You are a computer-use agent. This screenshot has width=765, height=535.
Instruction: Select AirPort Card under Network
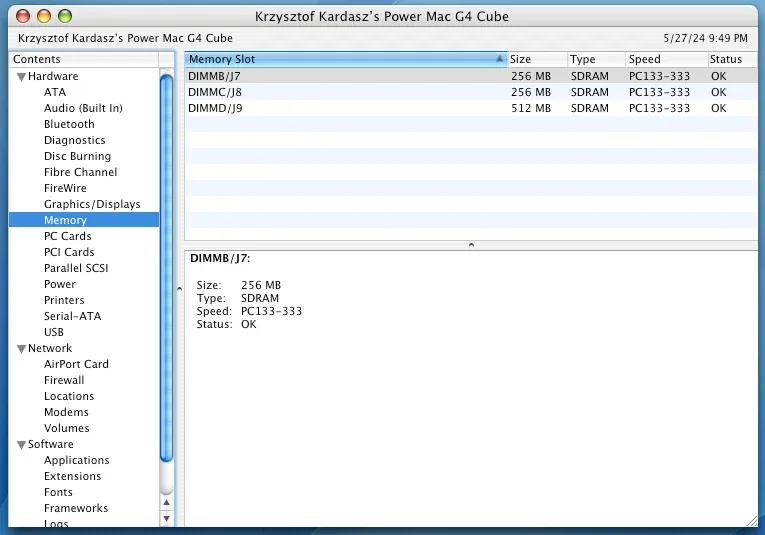point(76,364)
